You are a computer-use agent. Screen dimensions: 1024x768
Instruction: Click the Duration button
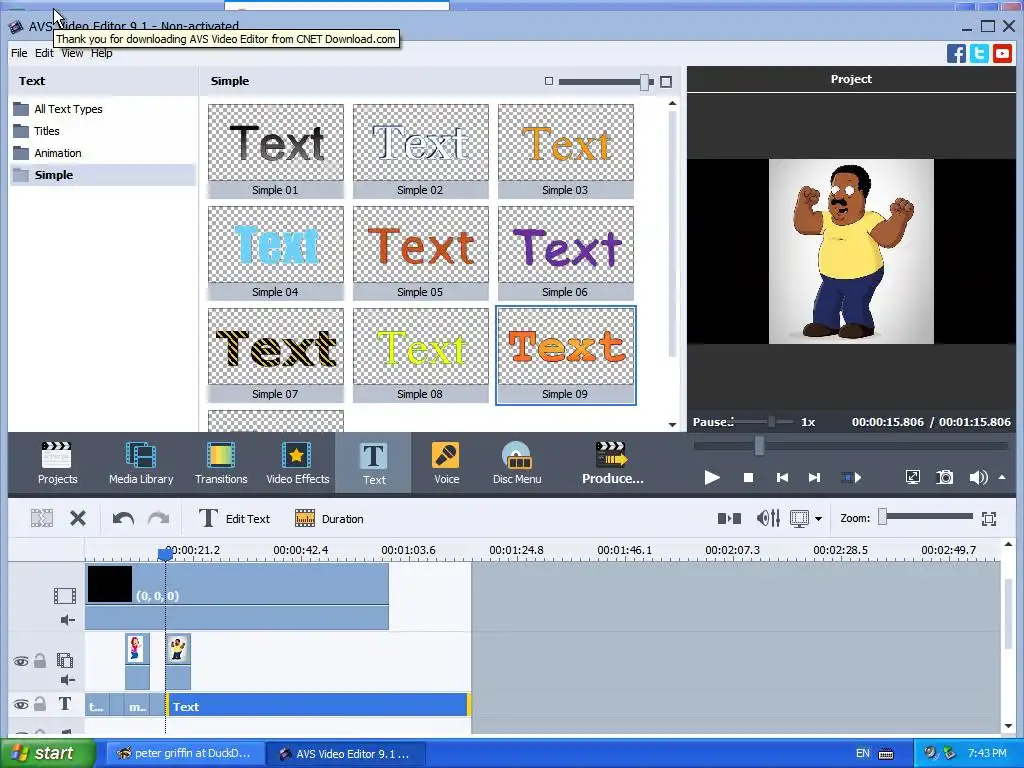[x=329, y=519]
